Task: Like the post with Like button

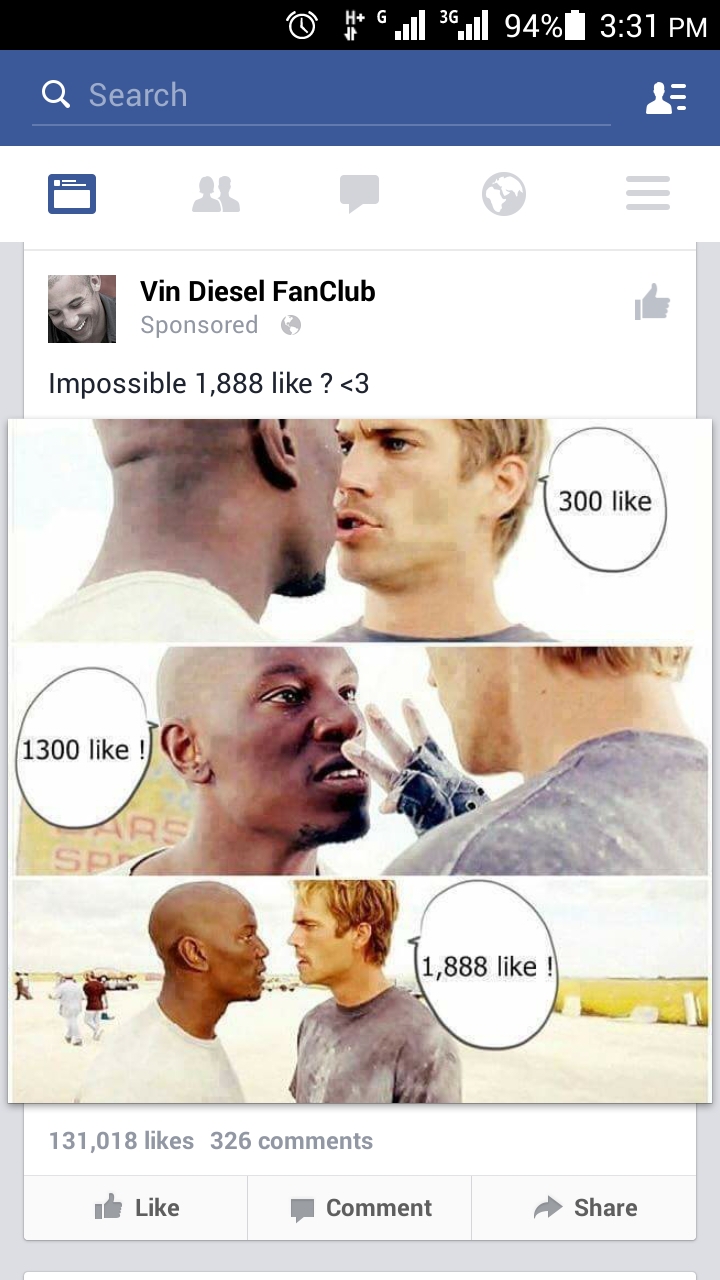Action: click(x=136, y=1208)
